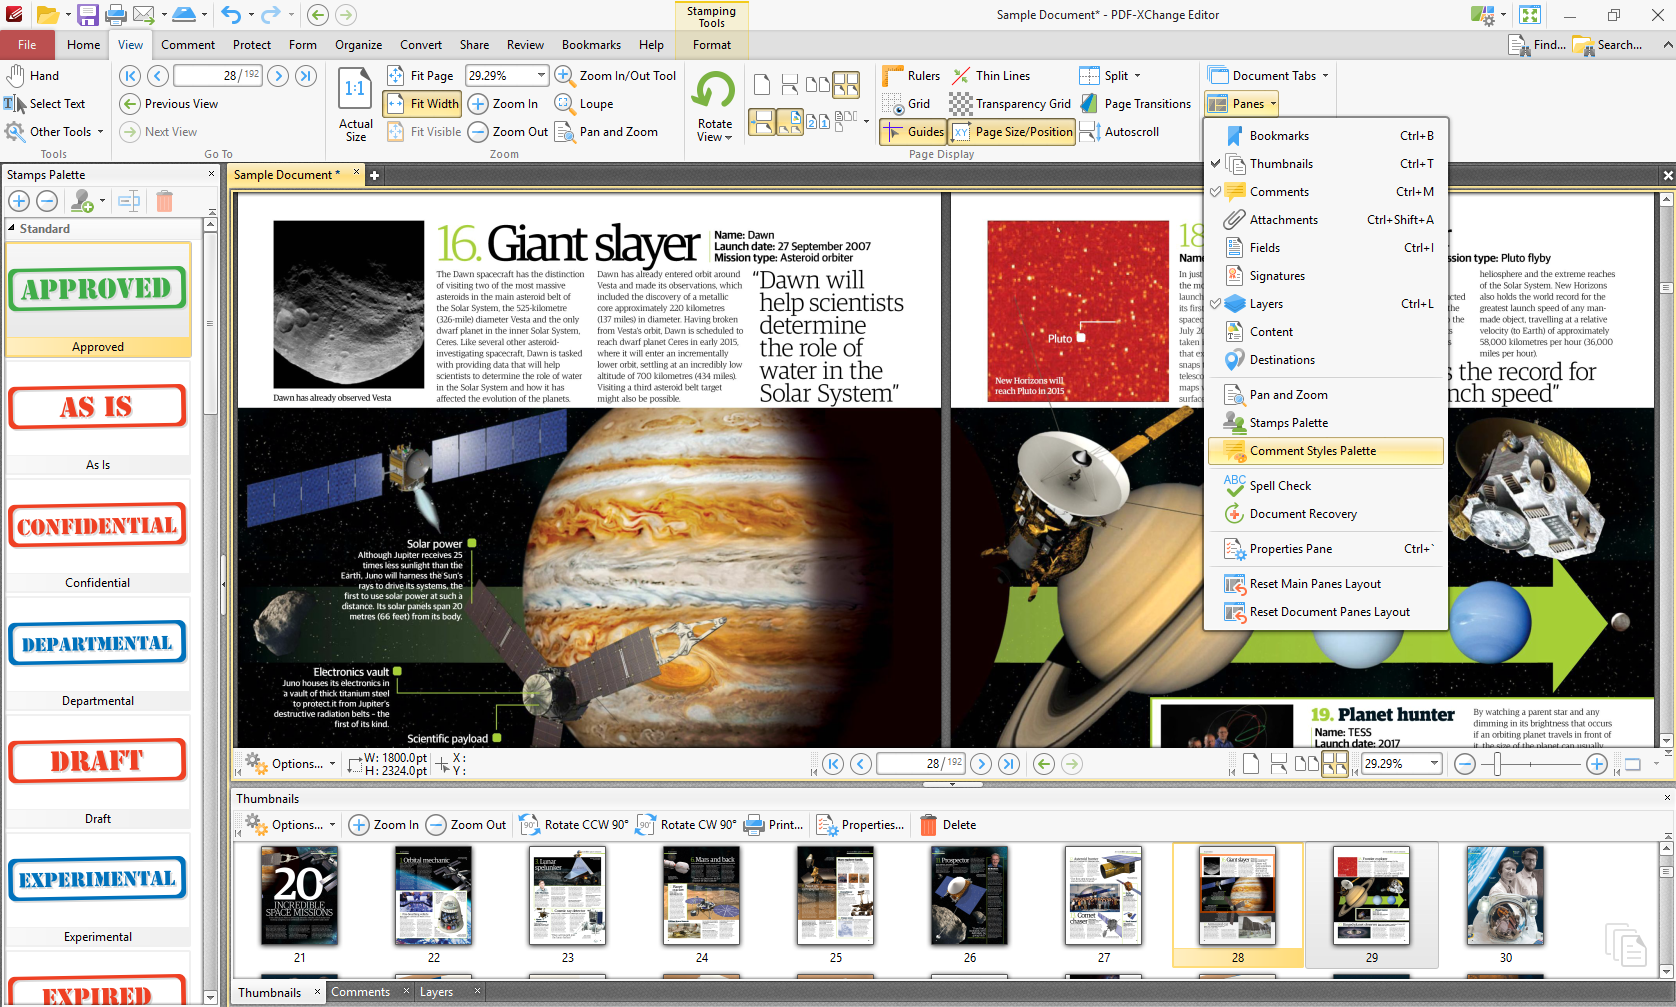Click Find in top right toolbar
The height and width of the screenshot is (1007, 1676).
click(1537, 45)
